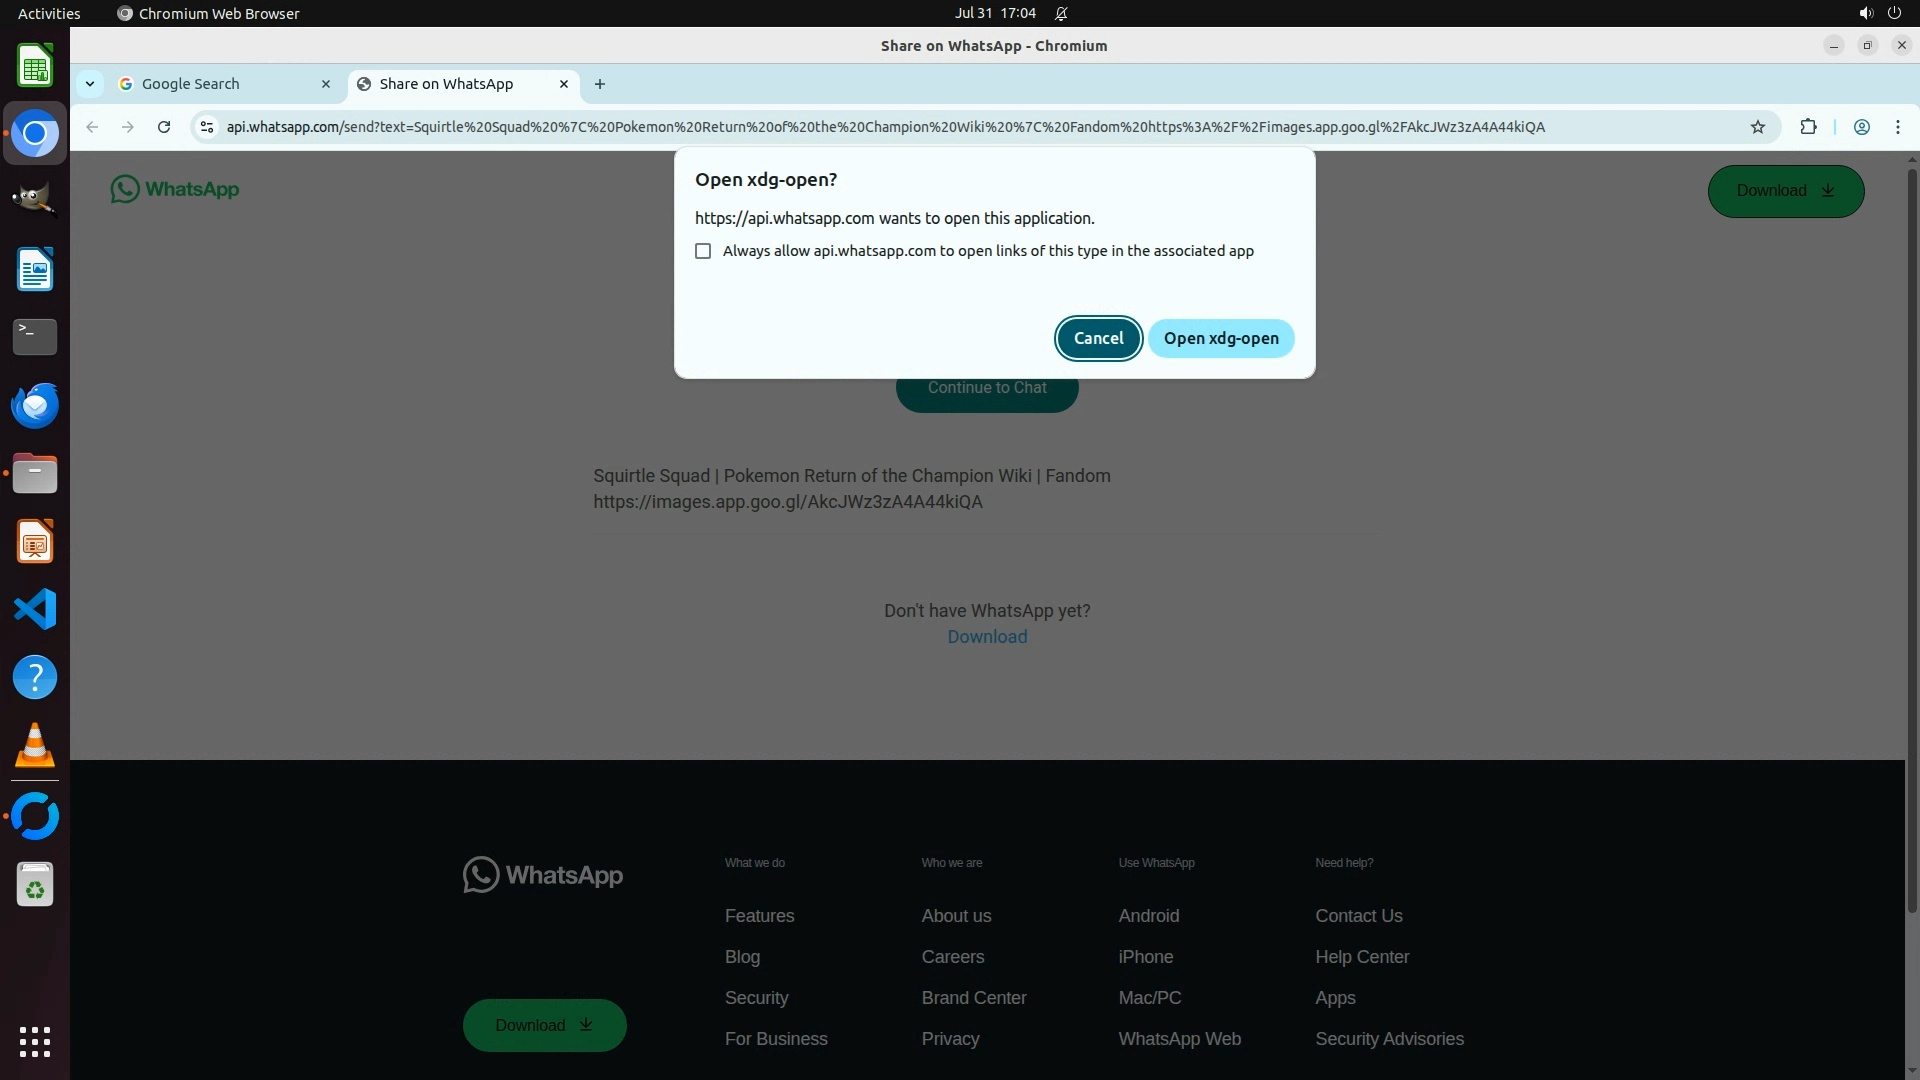Reload the WhatsApp page
Screen dimensions: 1920x1080
tap(164, 127)
